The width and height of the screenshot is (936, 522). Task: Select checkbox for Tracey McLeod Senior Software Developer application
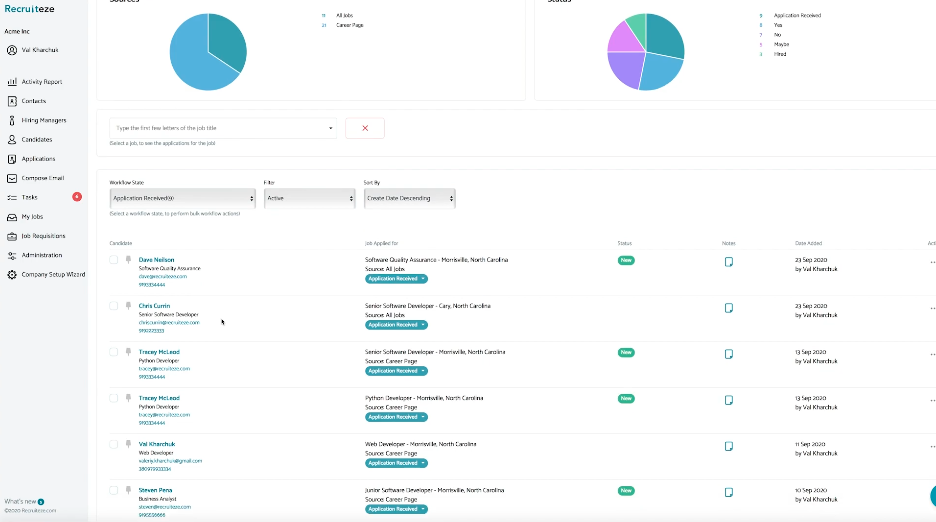point(113,352)
